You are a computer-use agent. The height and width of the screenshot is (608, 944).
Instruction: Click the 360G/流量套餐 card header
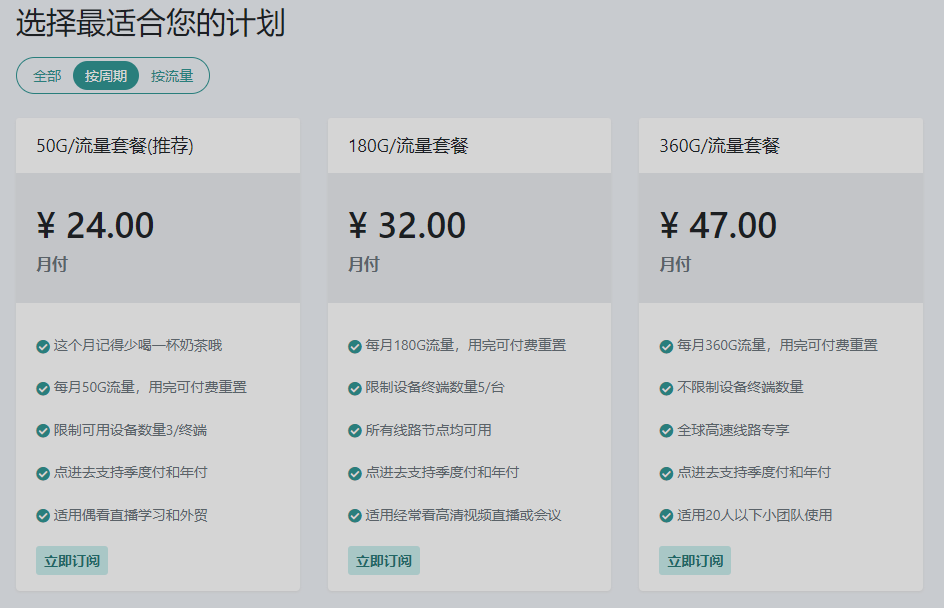click(719, 146)
